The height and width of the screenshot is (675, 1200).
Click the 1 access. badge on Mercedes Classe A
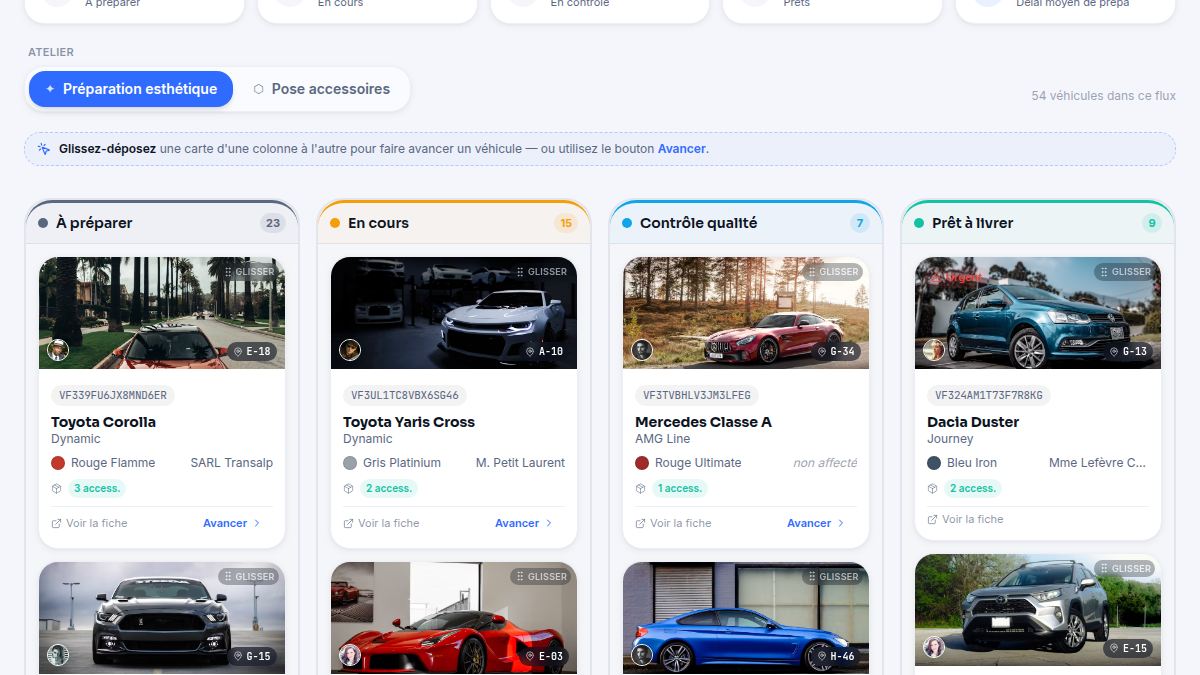coord(680,489)
